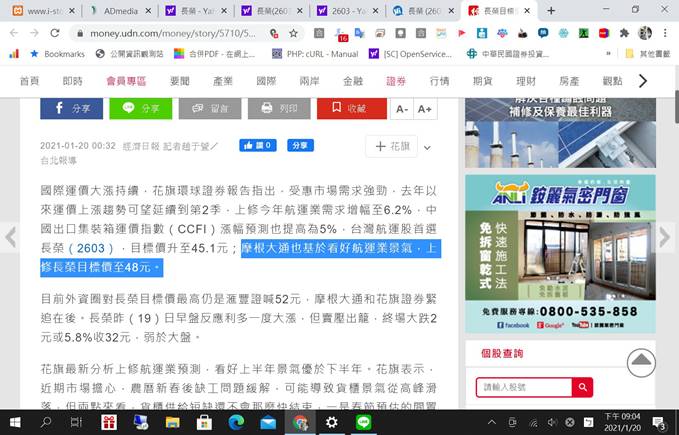679x435 pixels.
Task: Decrease font size with A- button
Action: click(x=401, y=108)
